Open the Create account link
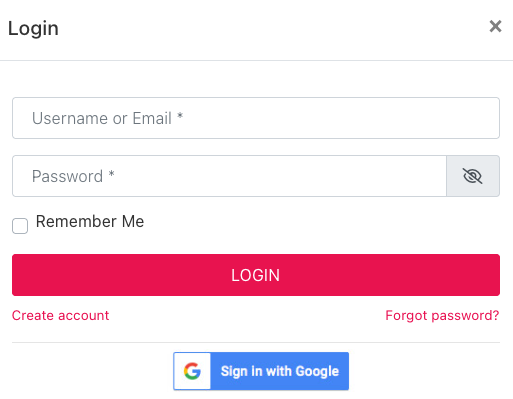 pos(60,315)
